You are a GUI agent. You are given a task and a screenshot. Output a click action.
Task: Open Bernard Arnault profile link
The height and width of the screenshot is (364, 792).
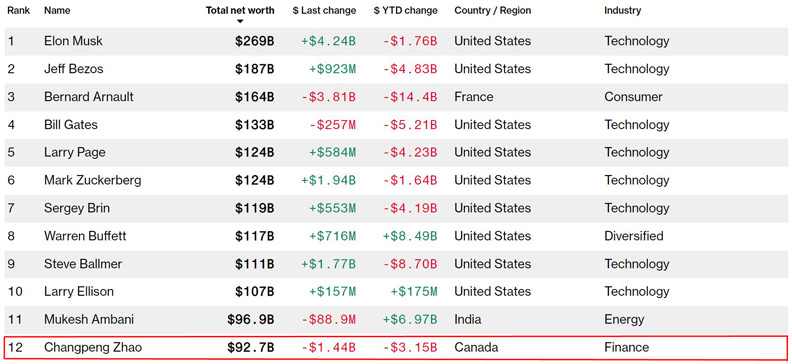tap(89, 96)
